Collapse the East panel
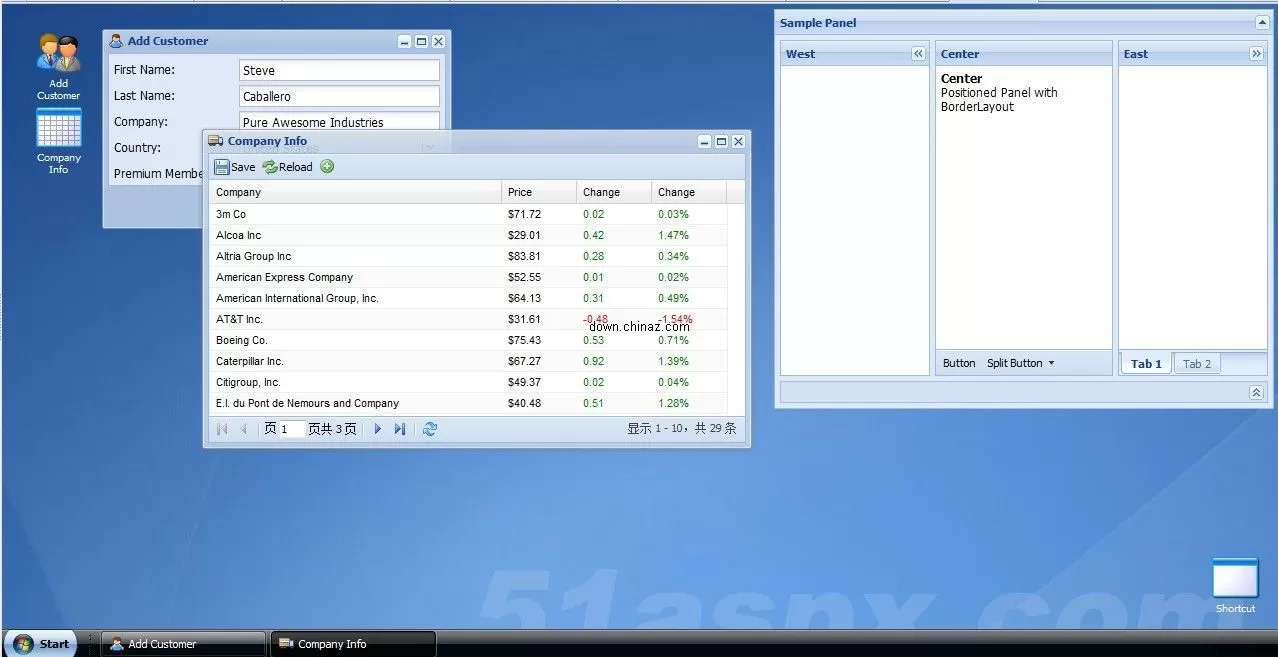The image size is (1278, 657). click(1256, 54)
